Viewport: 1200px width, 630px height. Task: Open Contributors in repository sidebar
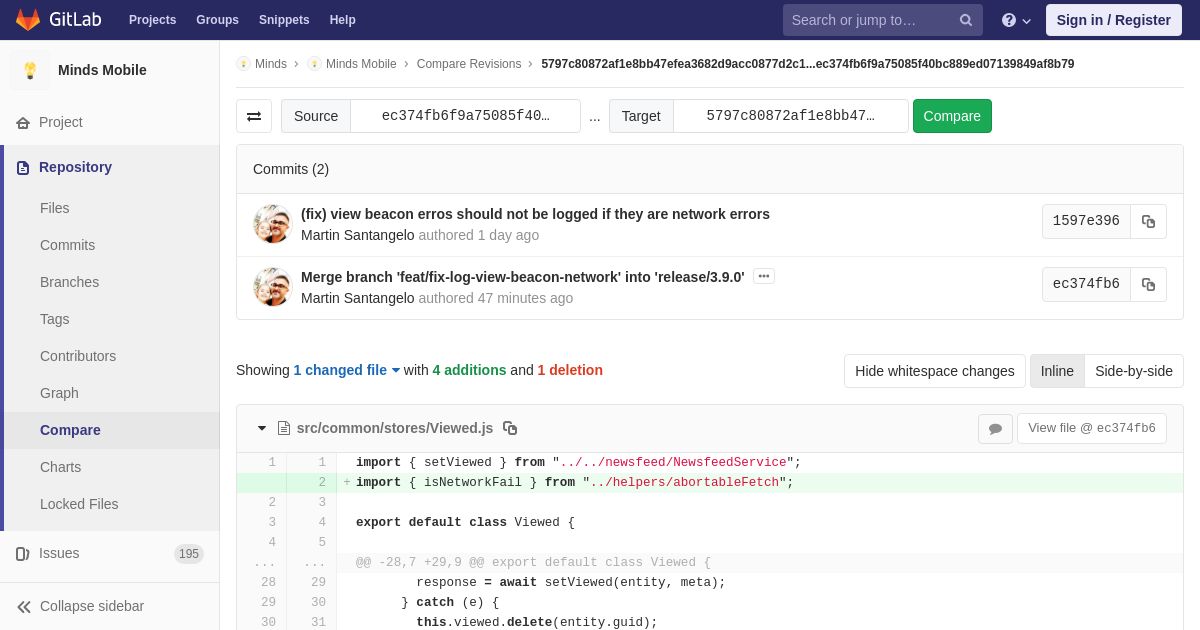(x=78, y=356)
